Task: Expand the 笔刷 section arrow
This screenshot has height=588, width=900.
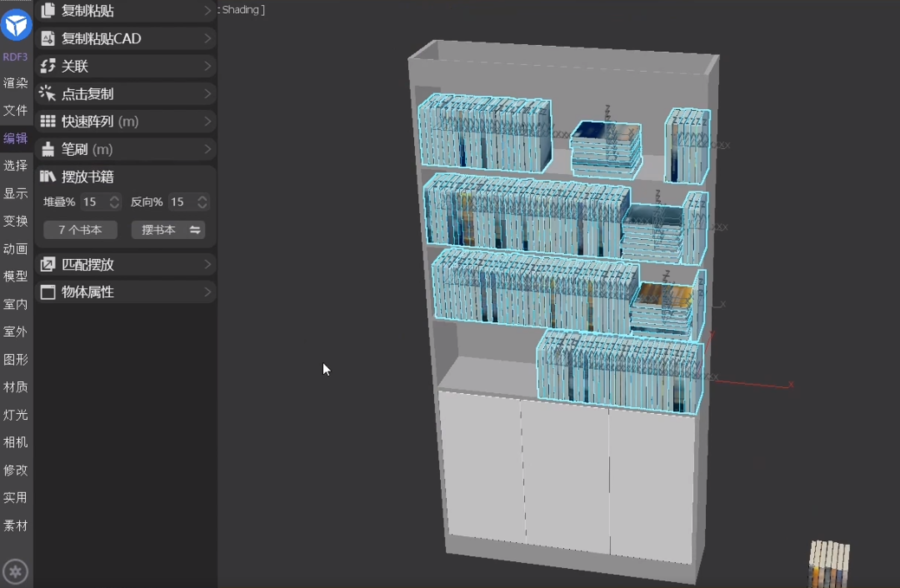Action: (207, 149)
